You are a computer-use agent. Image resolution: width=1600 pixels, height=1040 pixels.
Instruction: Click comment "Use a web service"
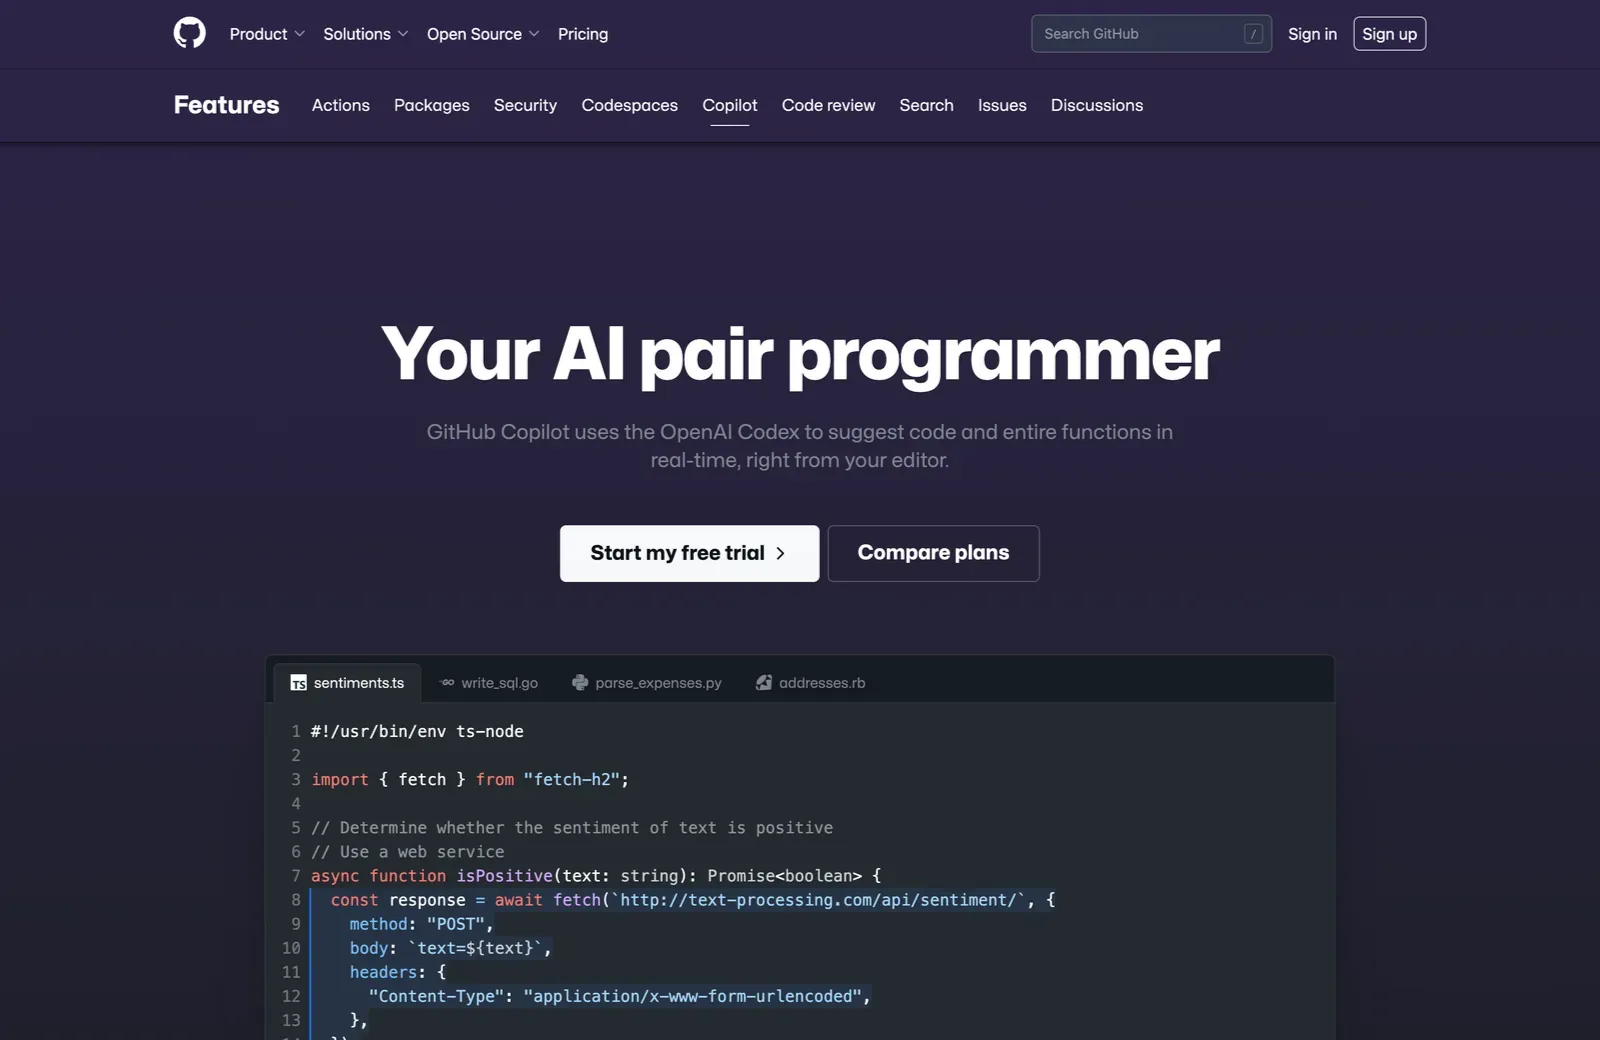point(408,851)
